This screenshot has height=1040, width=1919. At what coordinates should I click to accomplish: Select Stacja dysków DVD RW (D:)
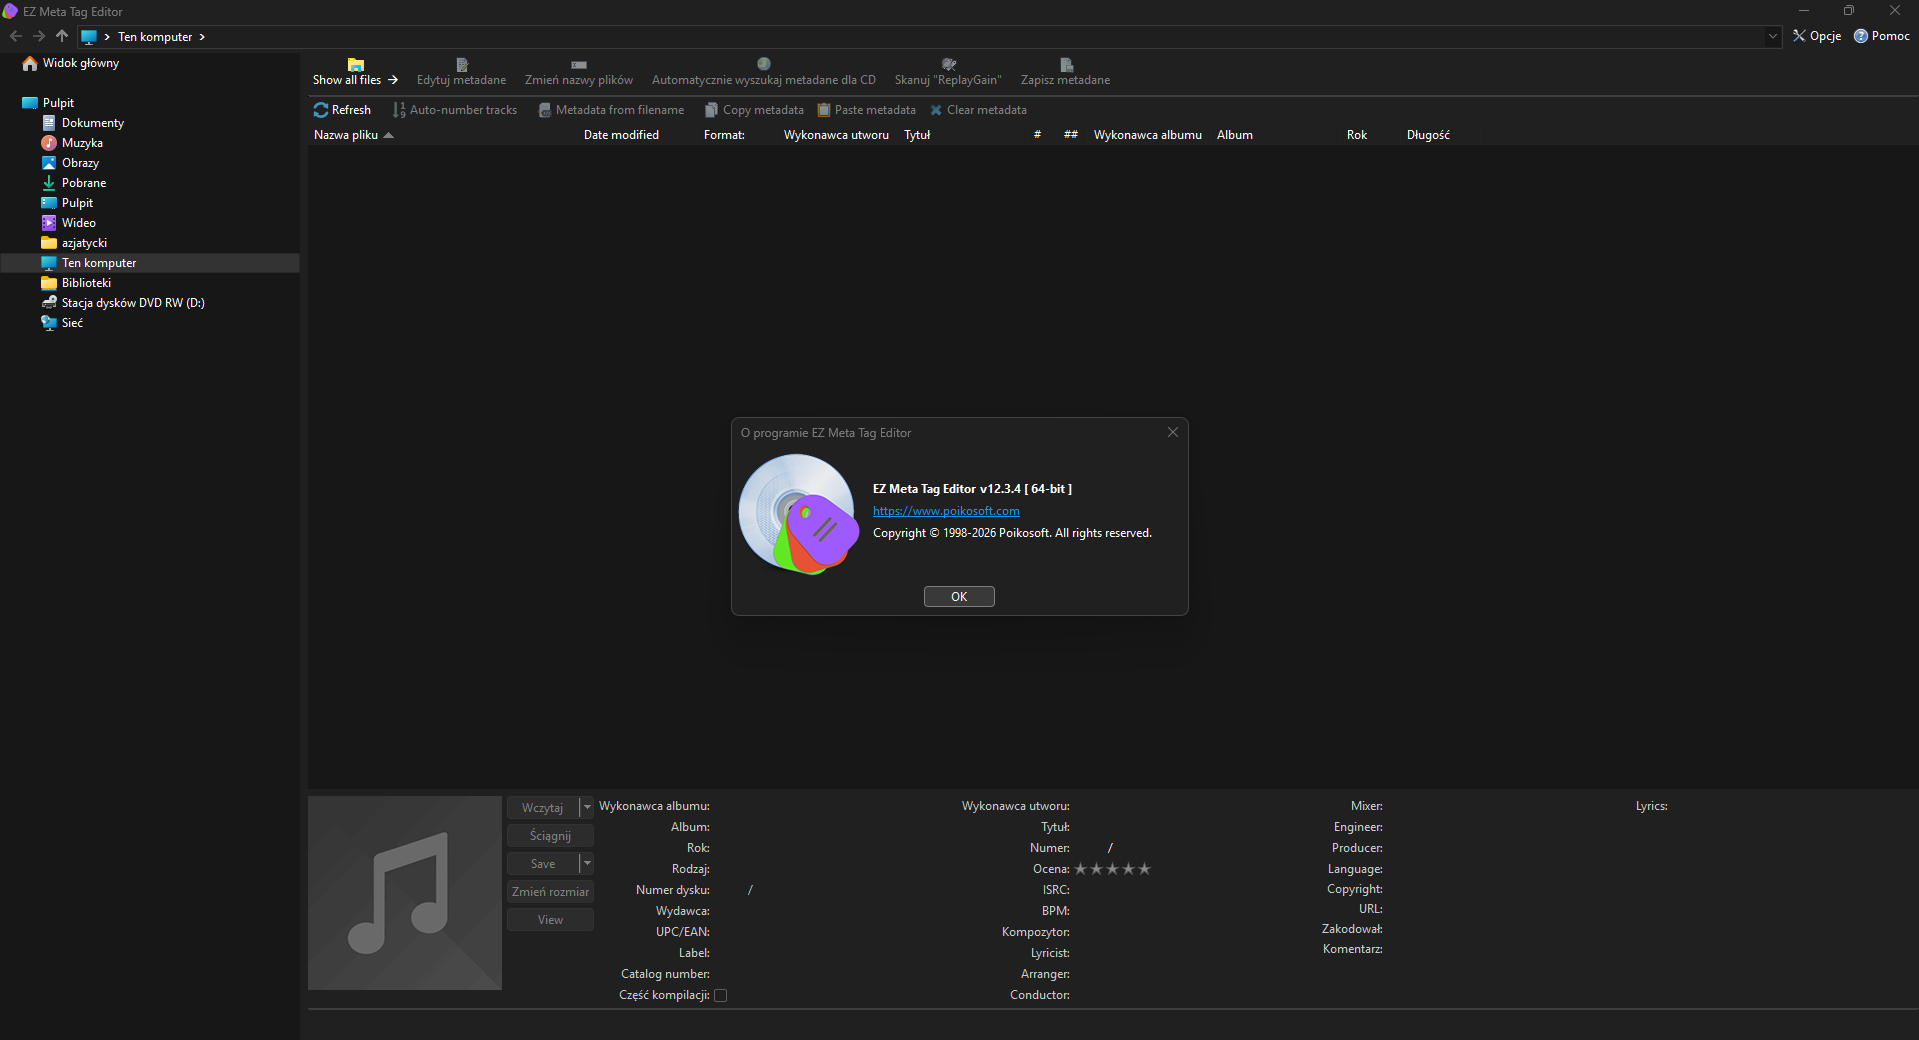tap(123, 303)
